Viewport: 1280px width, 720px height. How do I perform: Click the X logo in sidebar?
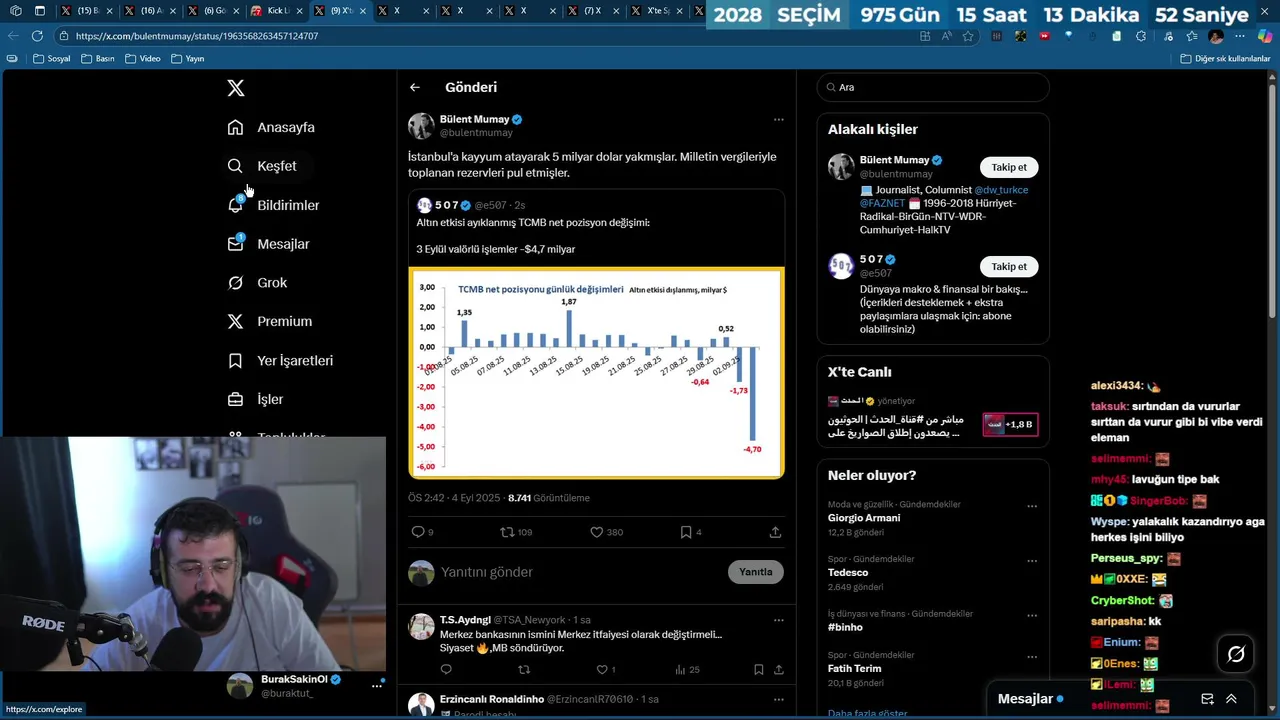click(236, 88)
